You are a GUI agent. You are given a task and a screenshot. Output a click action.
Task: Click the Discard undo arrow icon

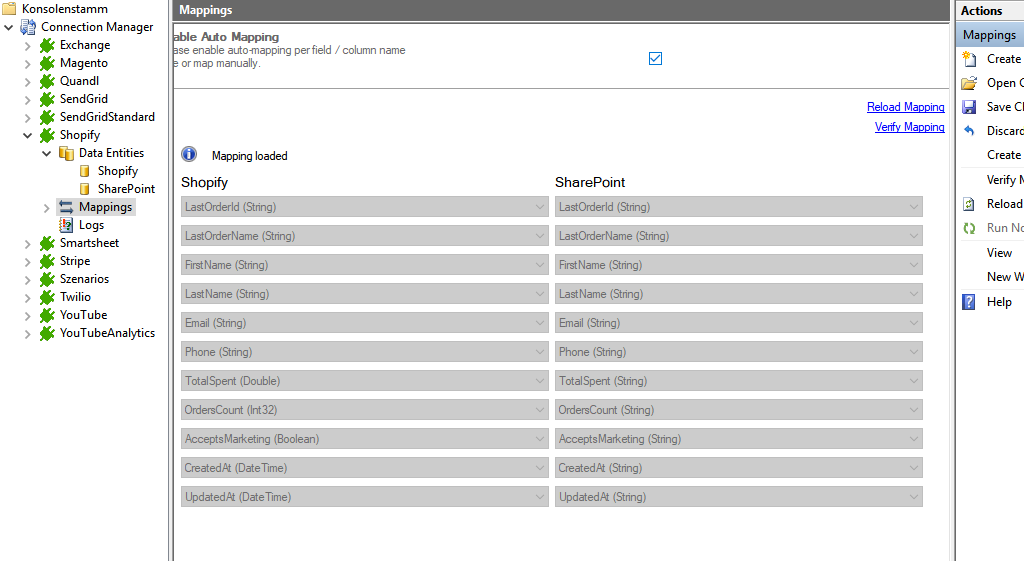pyautogui.click(x=968, y=131)
